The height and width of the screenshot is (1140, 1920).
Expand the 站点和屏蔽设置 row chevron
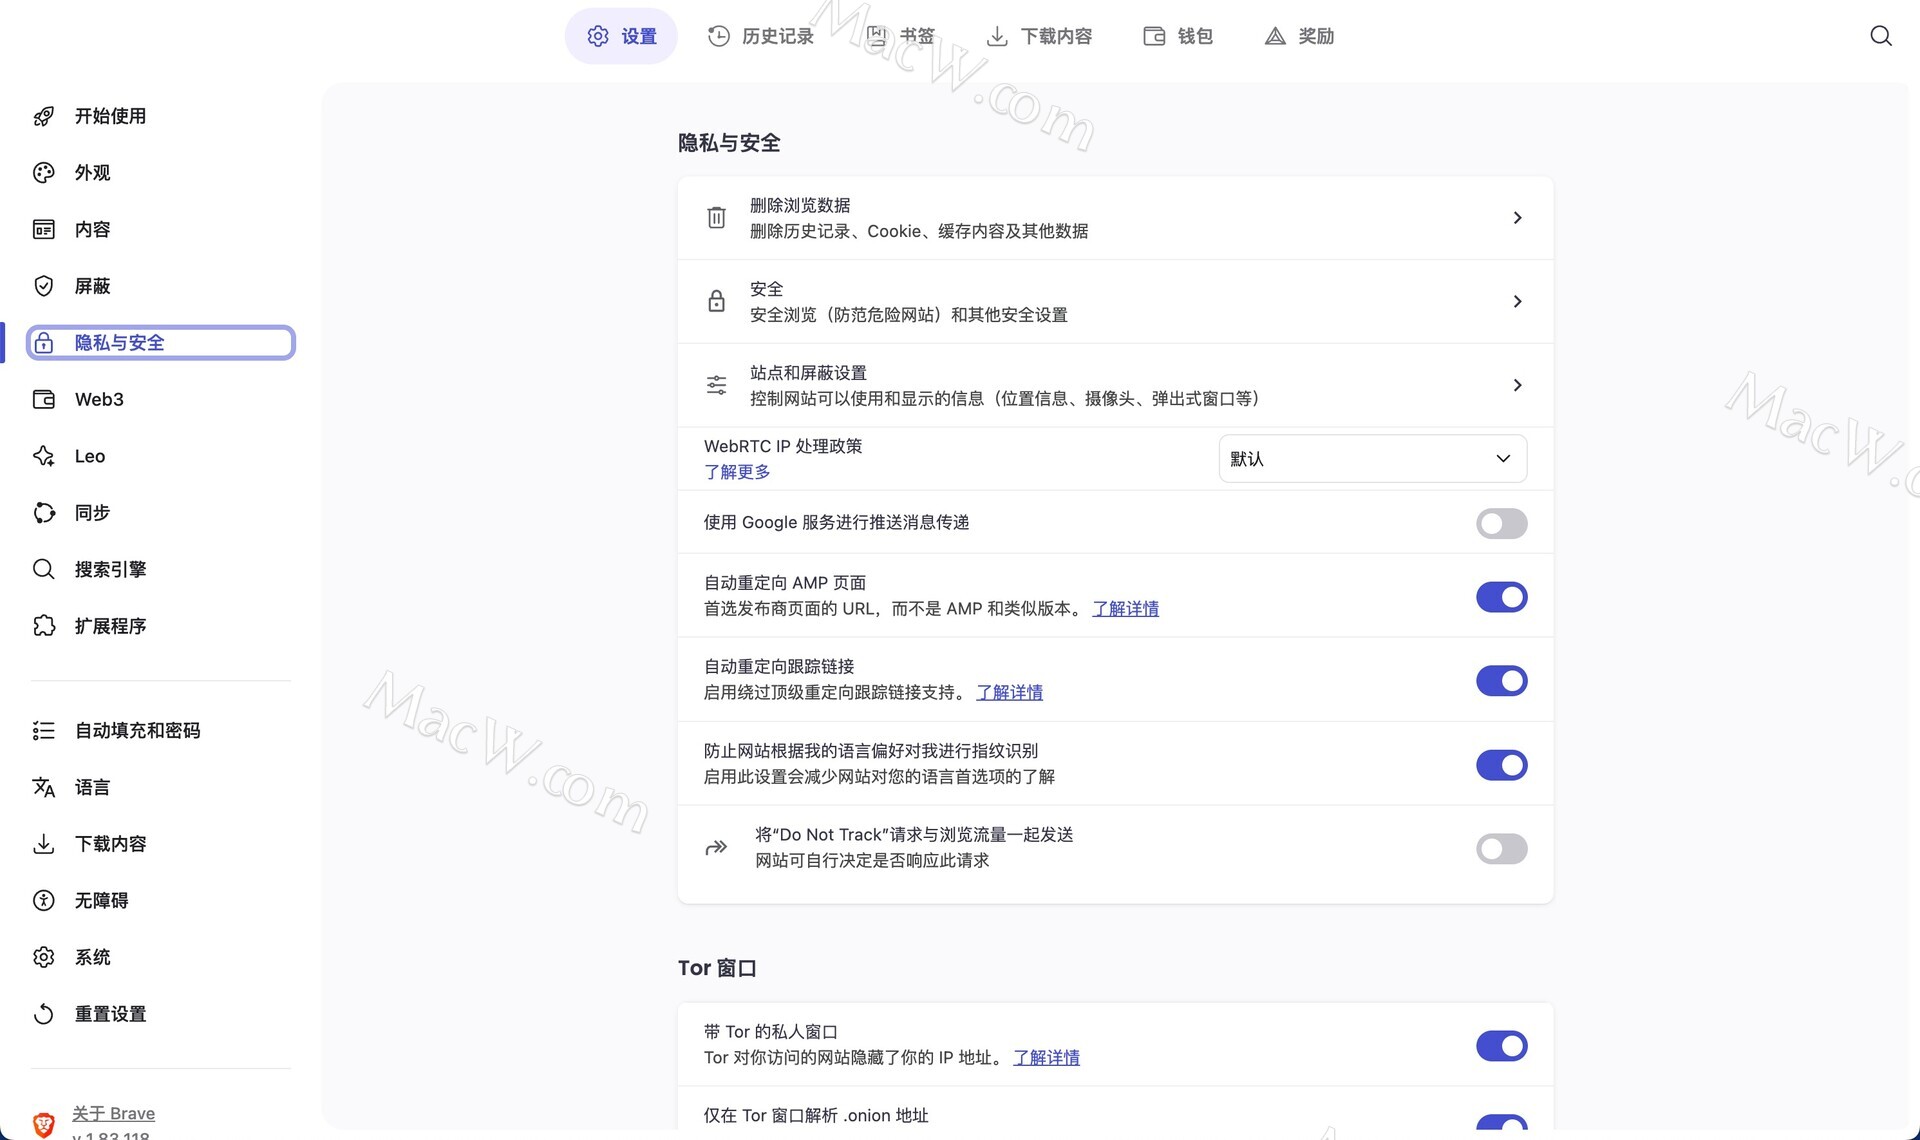tap(1517, 385)
